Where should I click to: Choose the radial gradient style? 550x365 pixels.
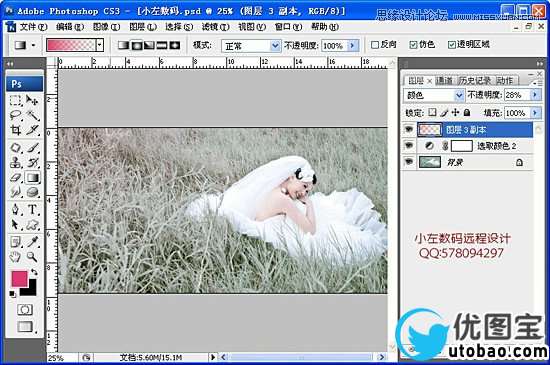(x=136, y=45)
